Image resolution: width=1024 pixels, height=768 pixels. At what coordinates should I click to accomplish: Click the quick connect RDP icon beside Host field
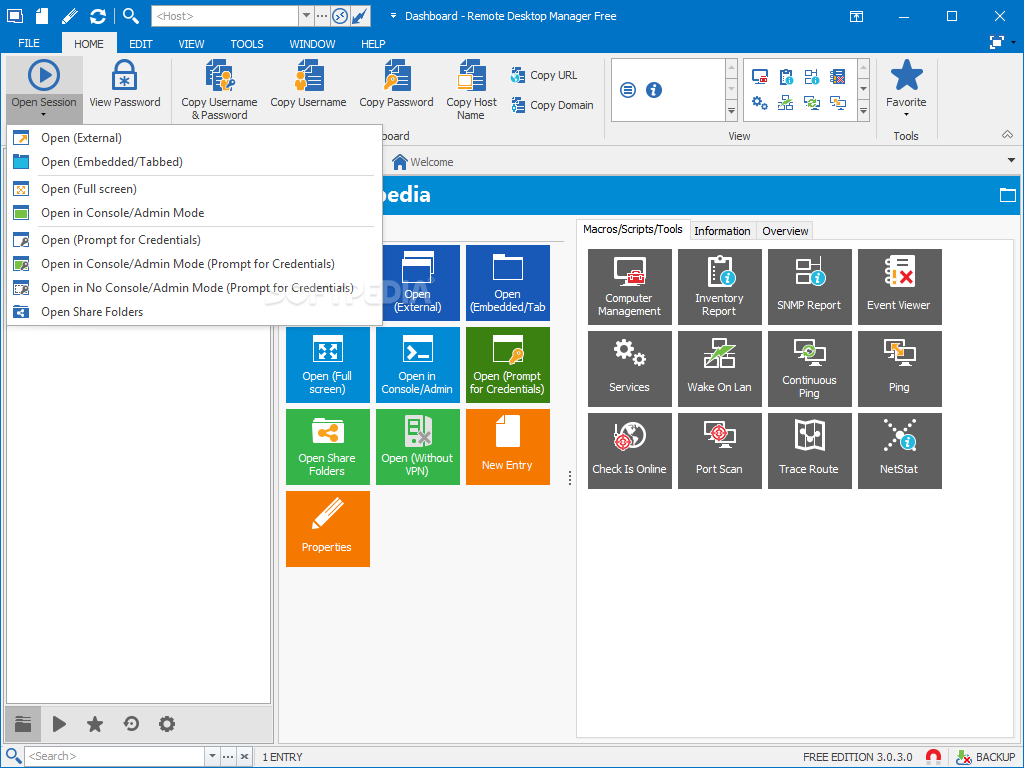(340, 16)
